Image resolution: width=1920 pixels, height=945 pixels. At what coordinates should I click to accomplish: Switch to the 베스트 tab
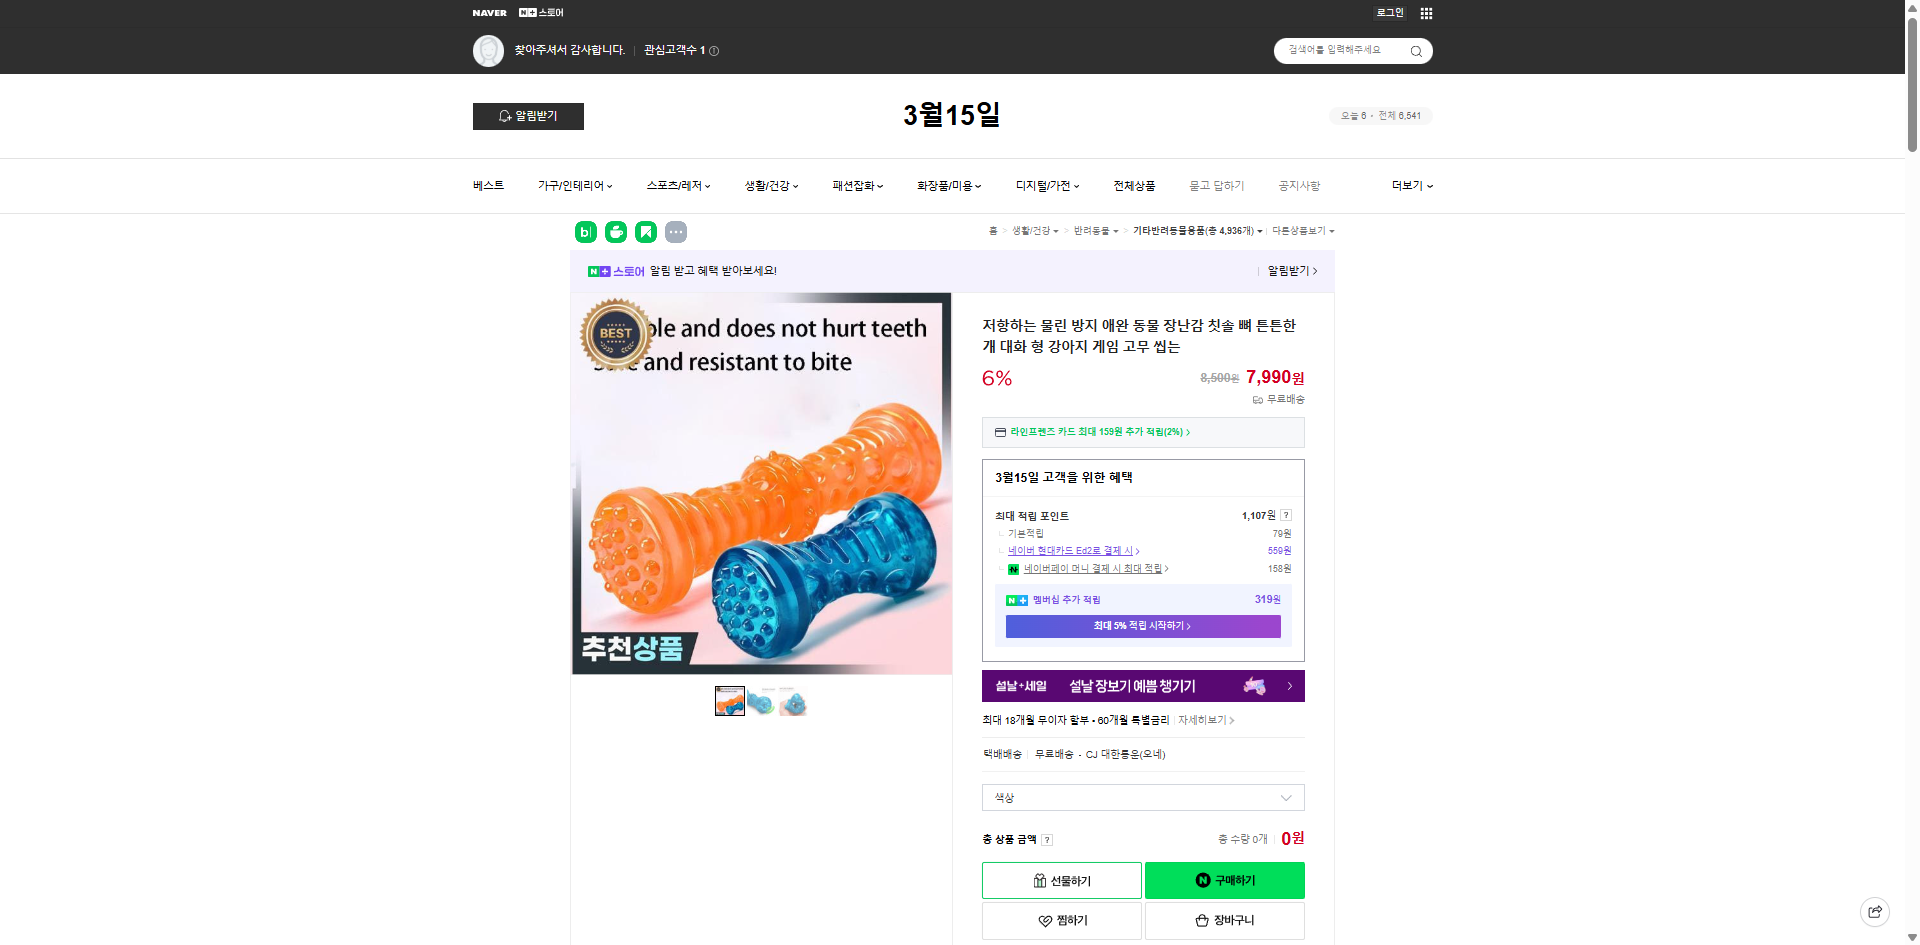coord(487,185)
